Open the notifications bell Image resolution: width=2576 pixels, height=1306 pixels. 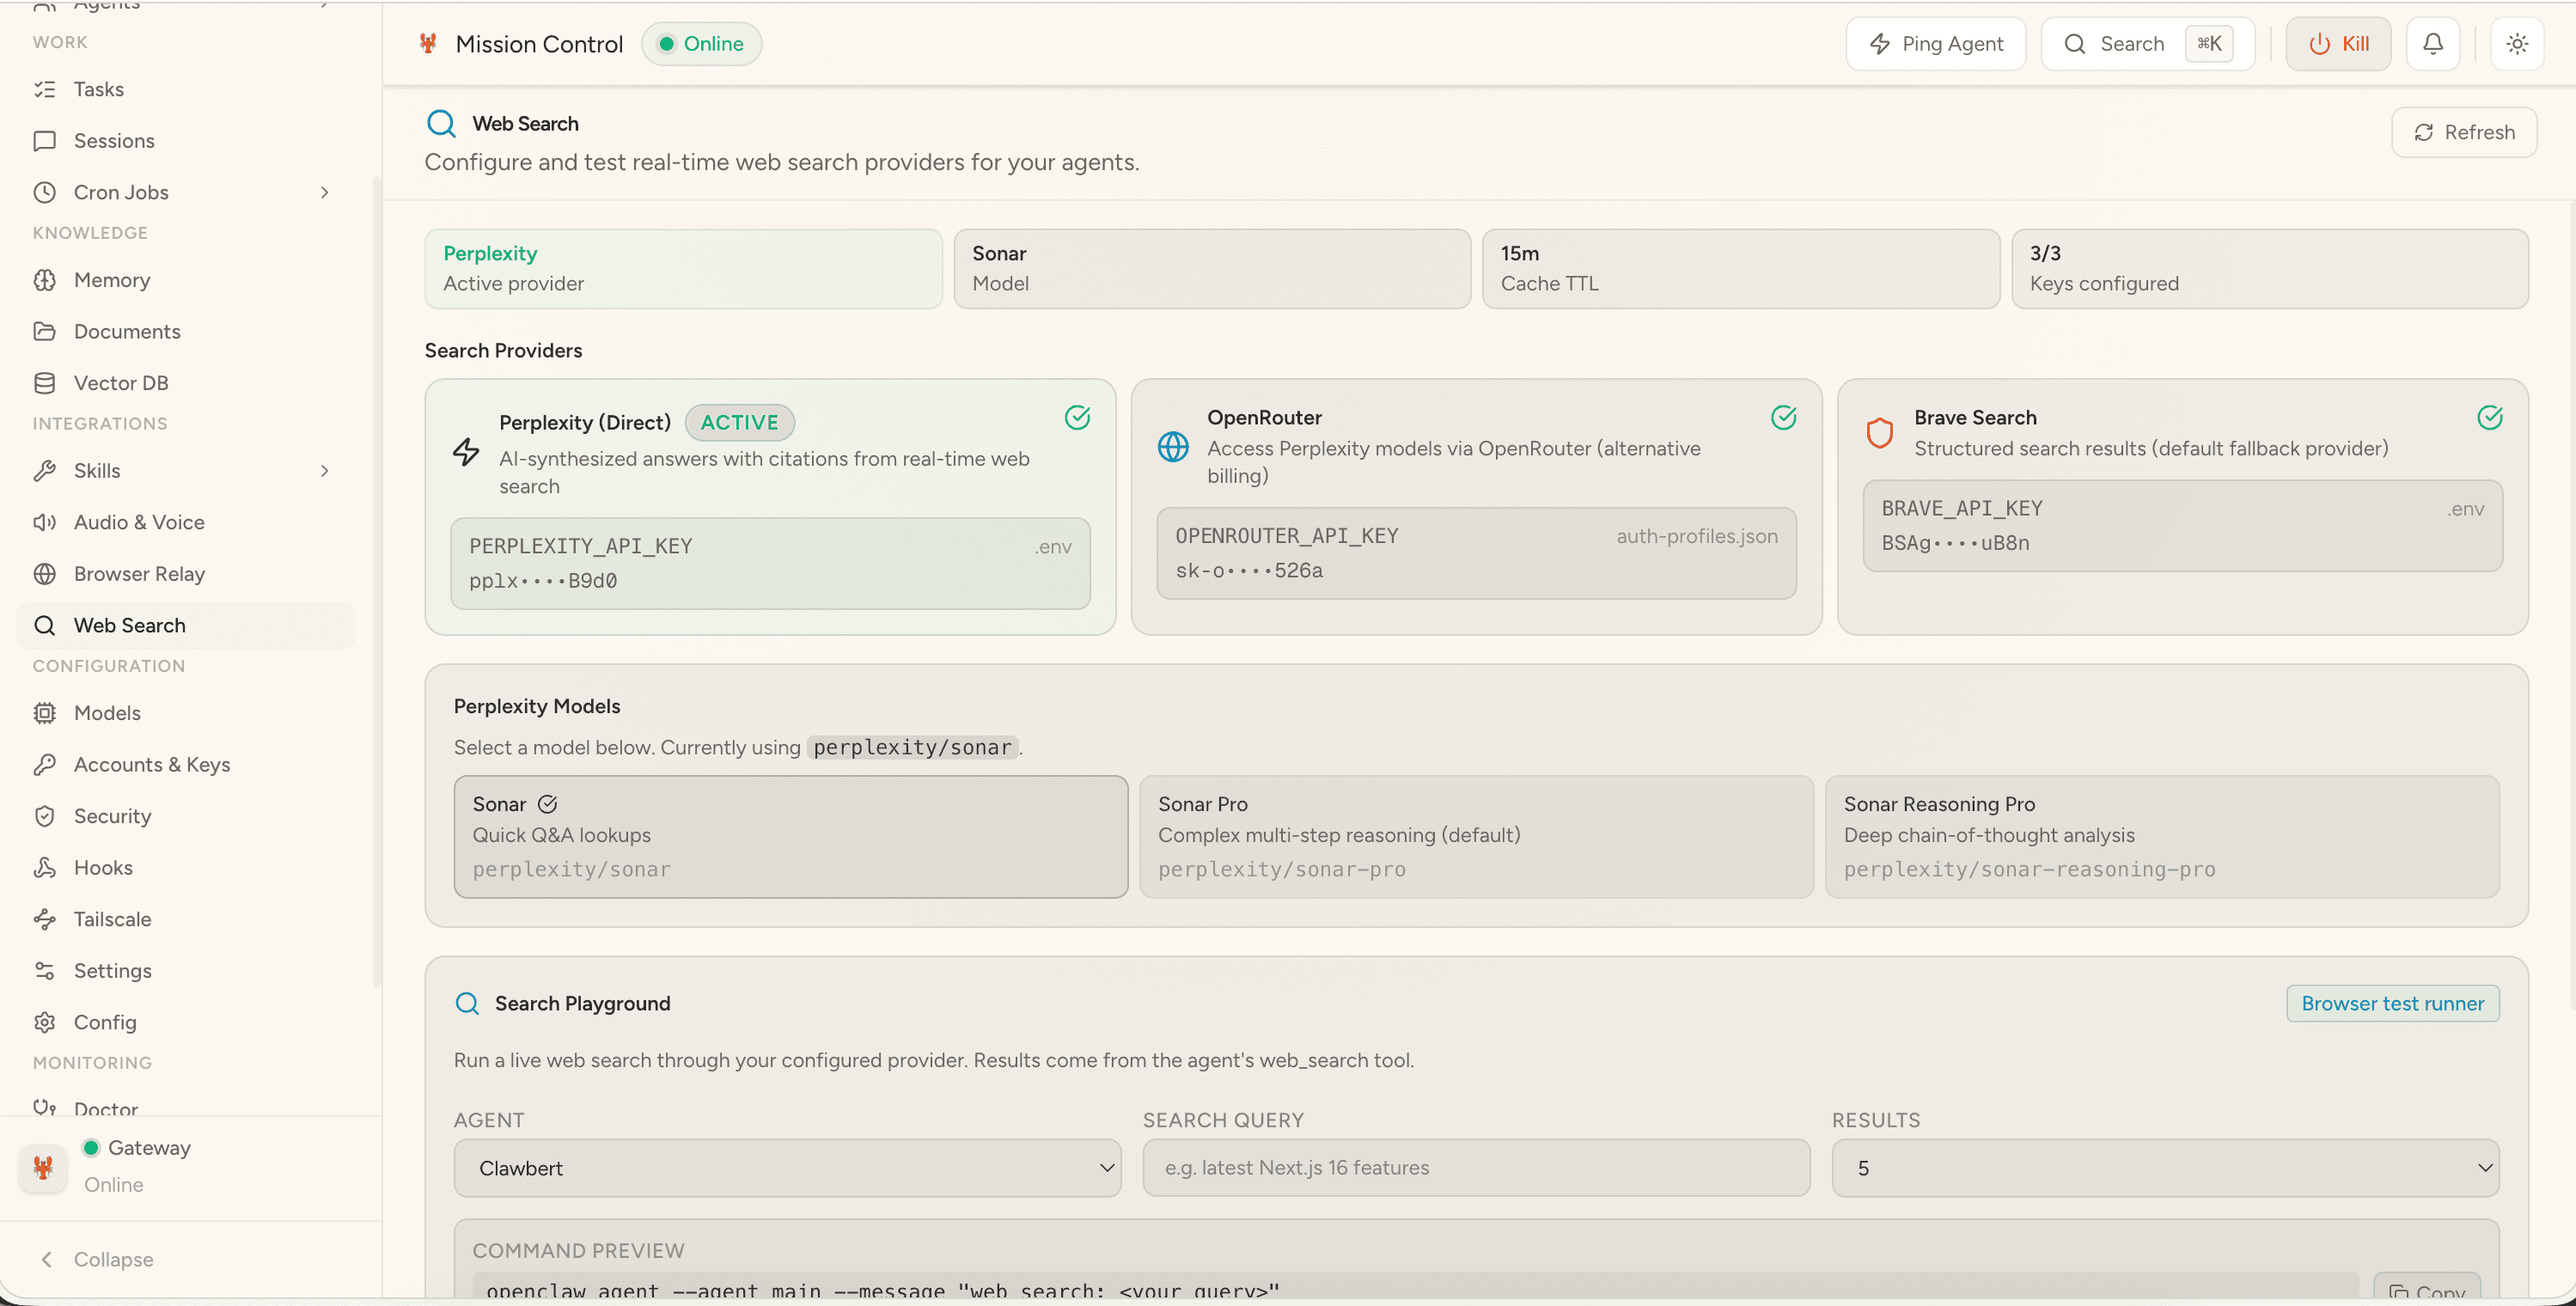tap(2433, 43)
